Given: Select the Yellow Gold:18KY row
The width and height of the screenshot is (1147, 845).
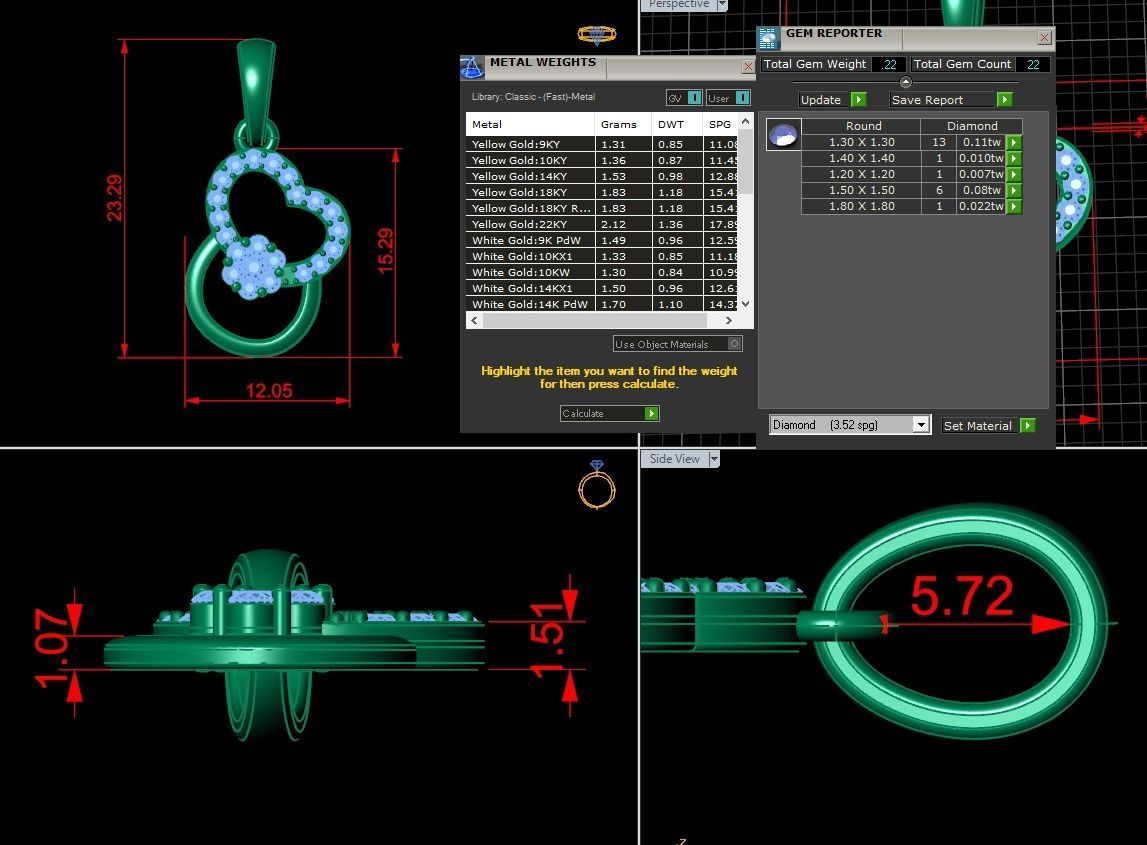Looking at the screenshot, I should [602, 192].
